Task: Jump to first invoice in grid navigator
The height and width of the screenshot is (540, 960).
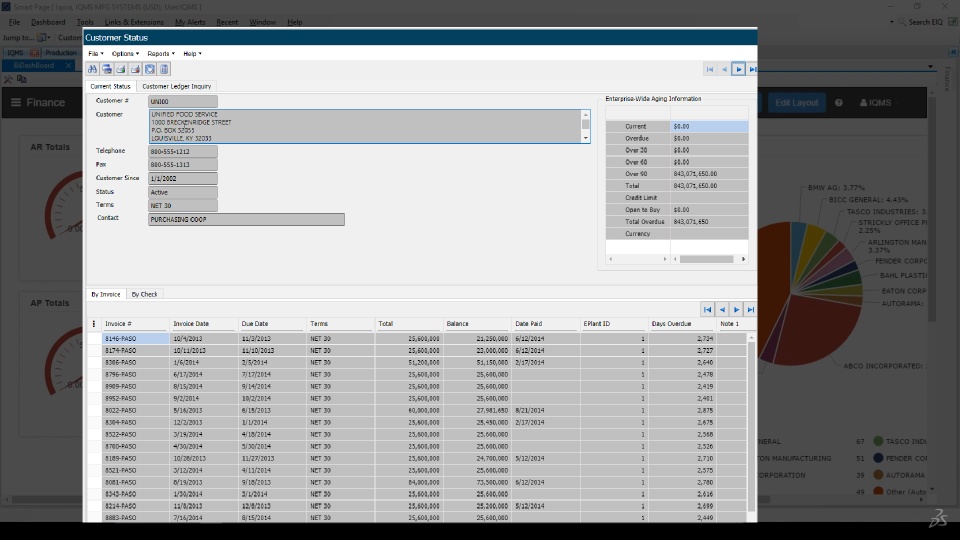Action: click(707, 310)
